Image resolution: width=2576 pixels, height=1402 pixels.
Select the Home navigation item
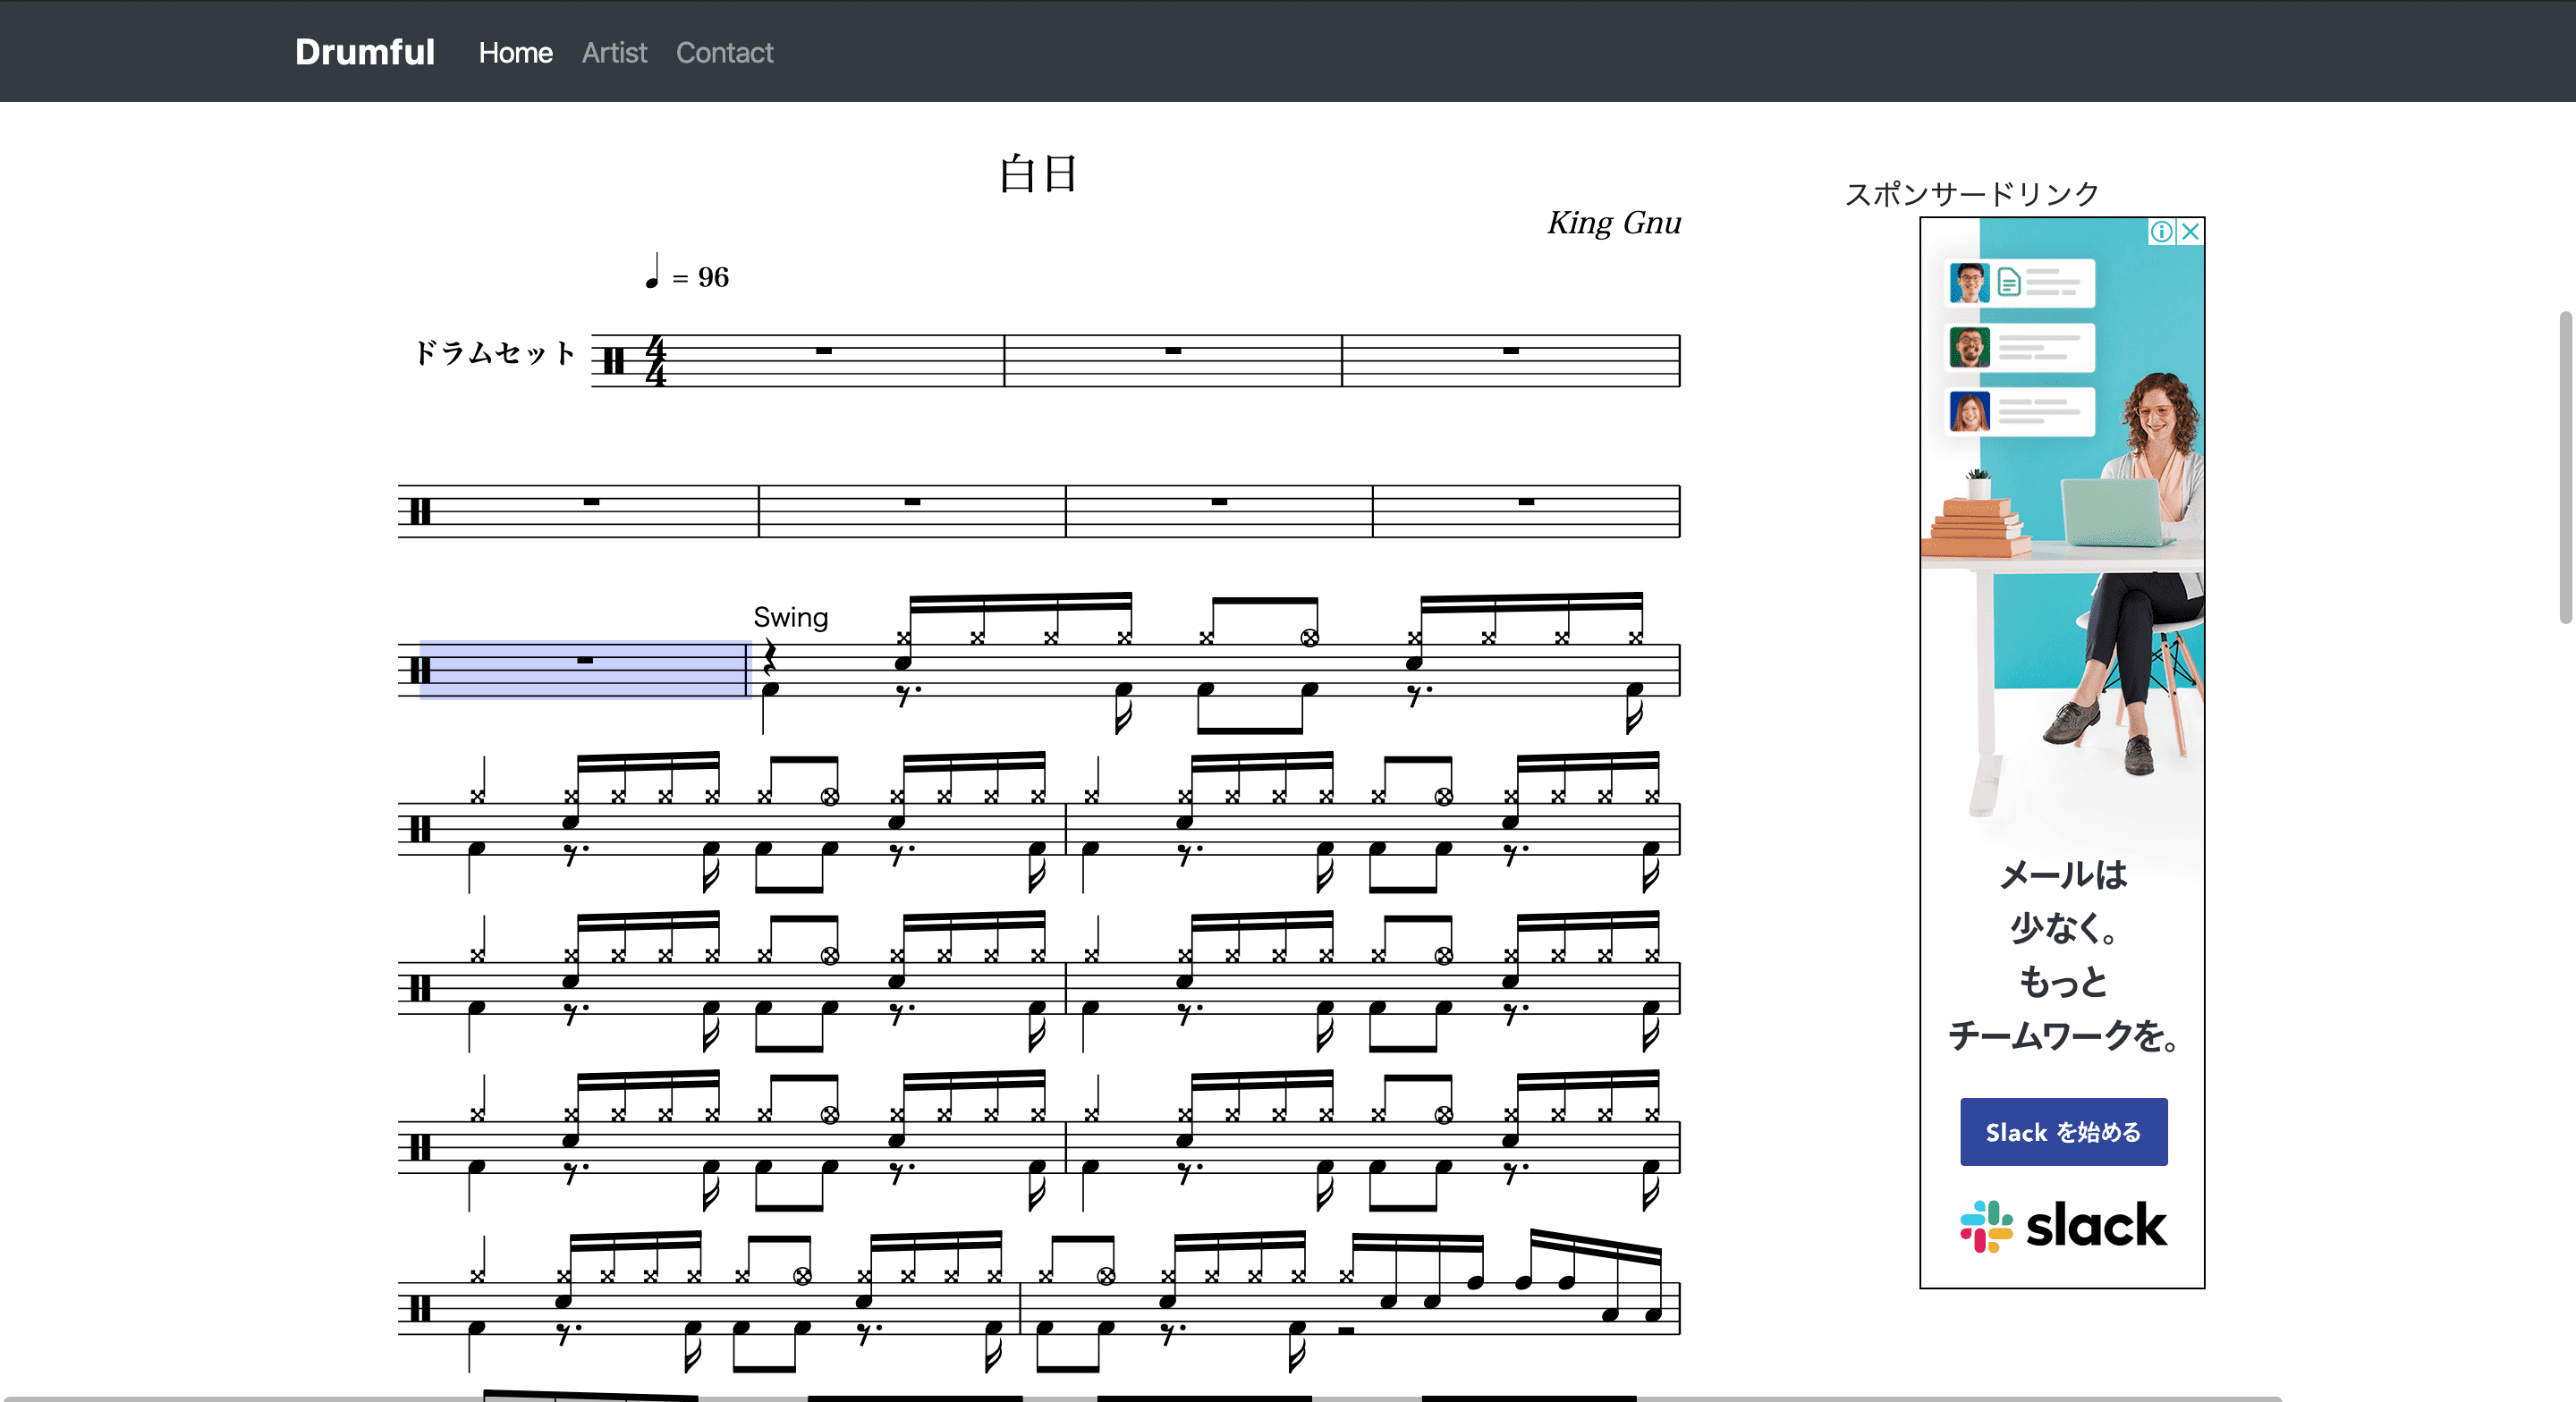click(515, 52)
